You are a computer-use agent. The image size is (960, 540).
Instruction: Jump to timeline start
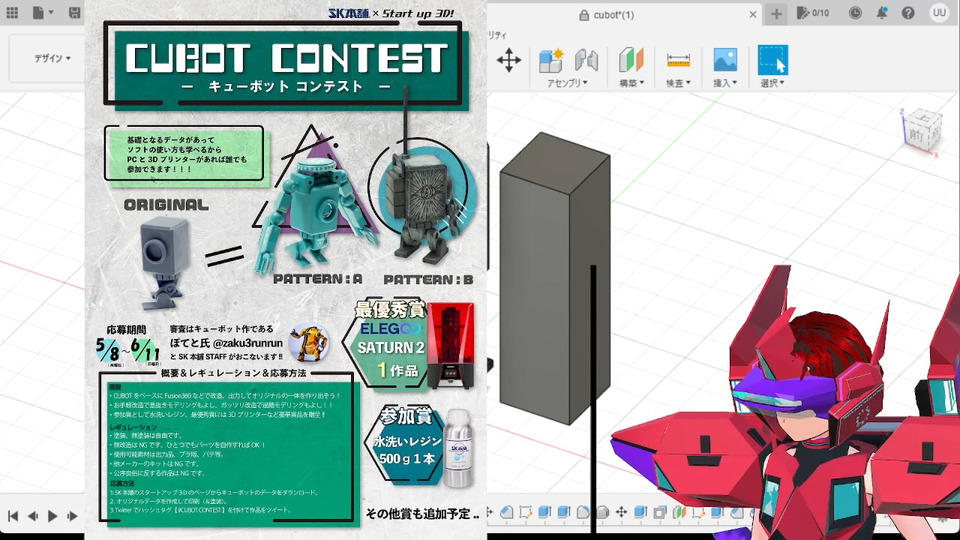tap(13, 516)
